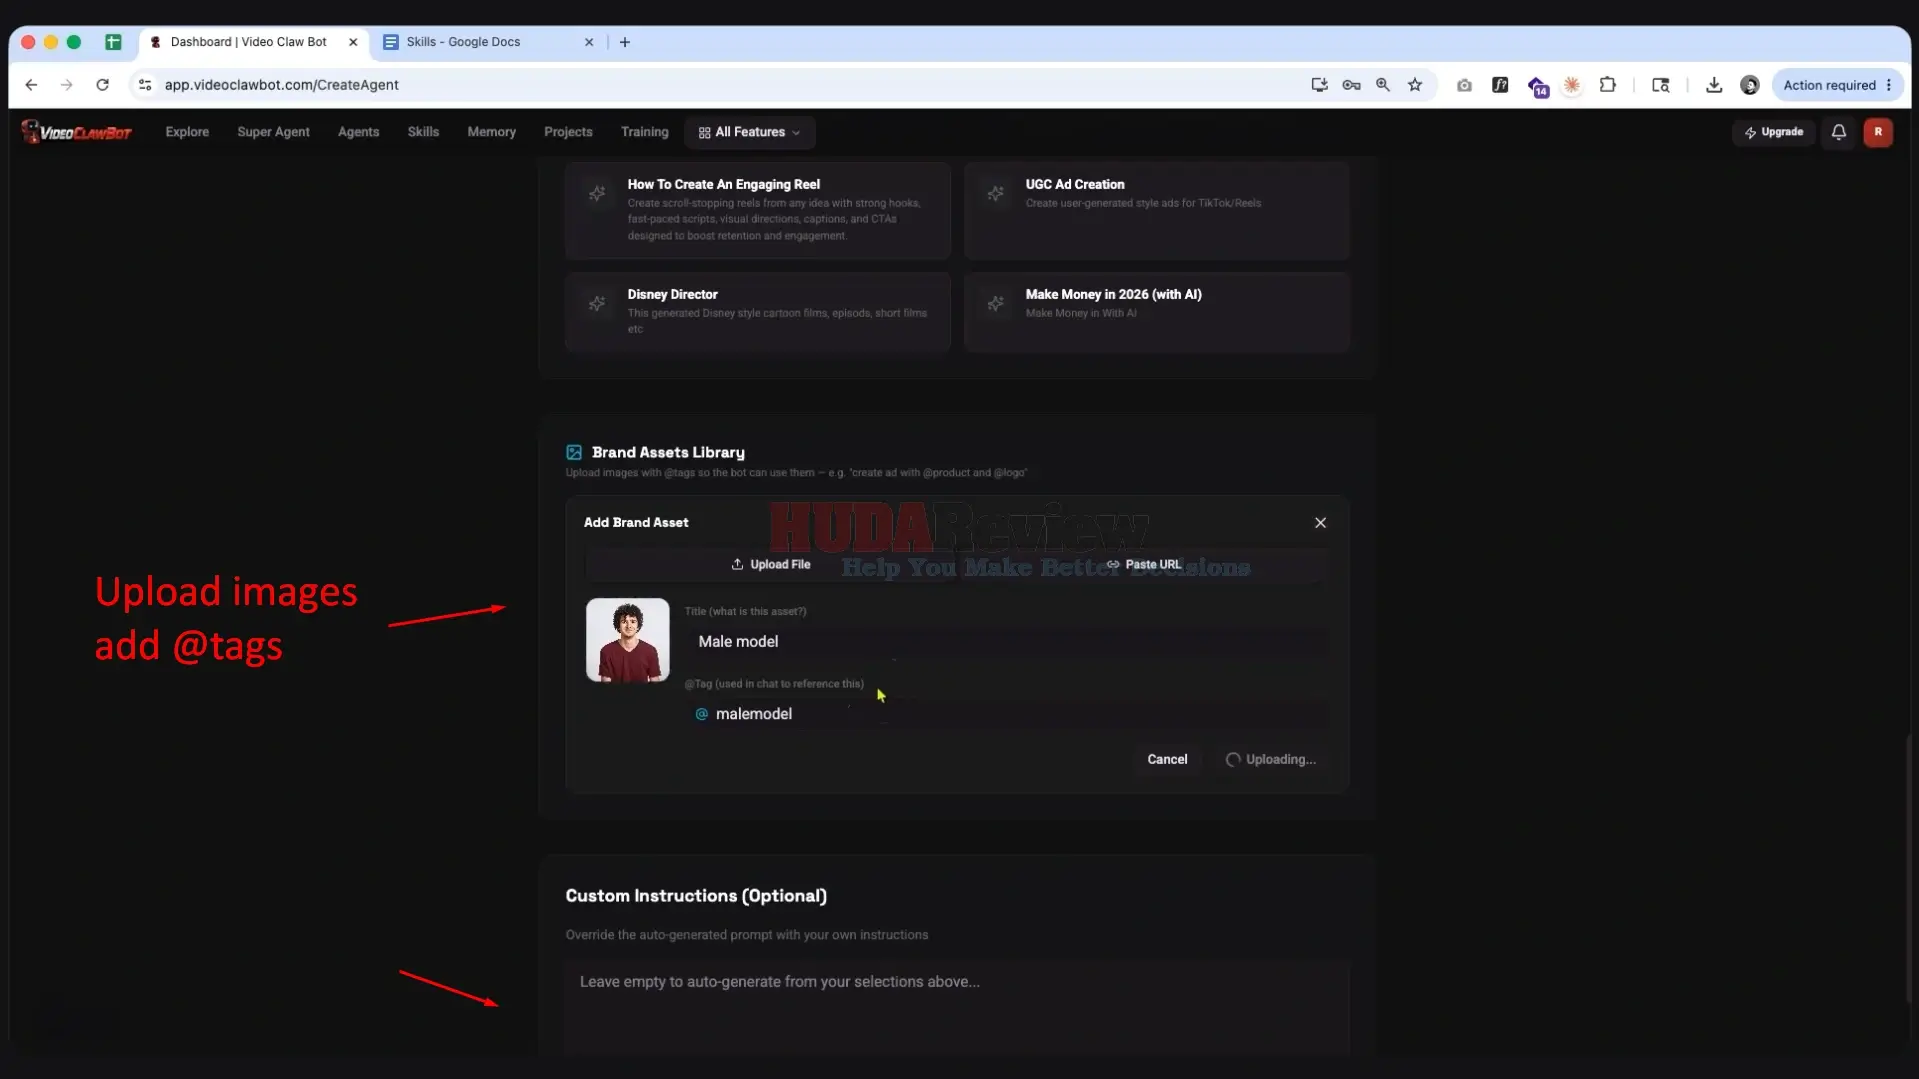Bookmark this page with star icon
The height and width of the screenshot is (1079, 1919).
point(1415,85)
